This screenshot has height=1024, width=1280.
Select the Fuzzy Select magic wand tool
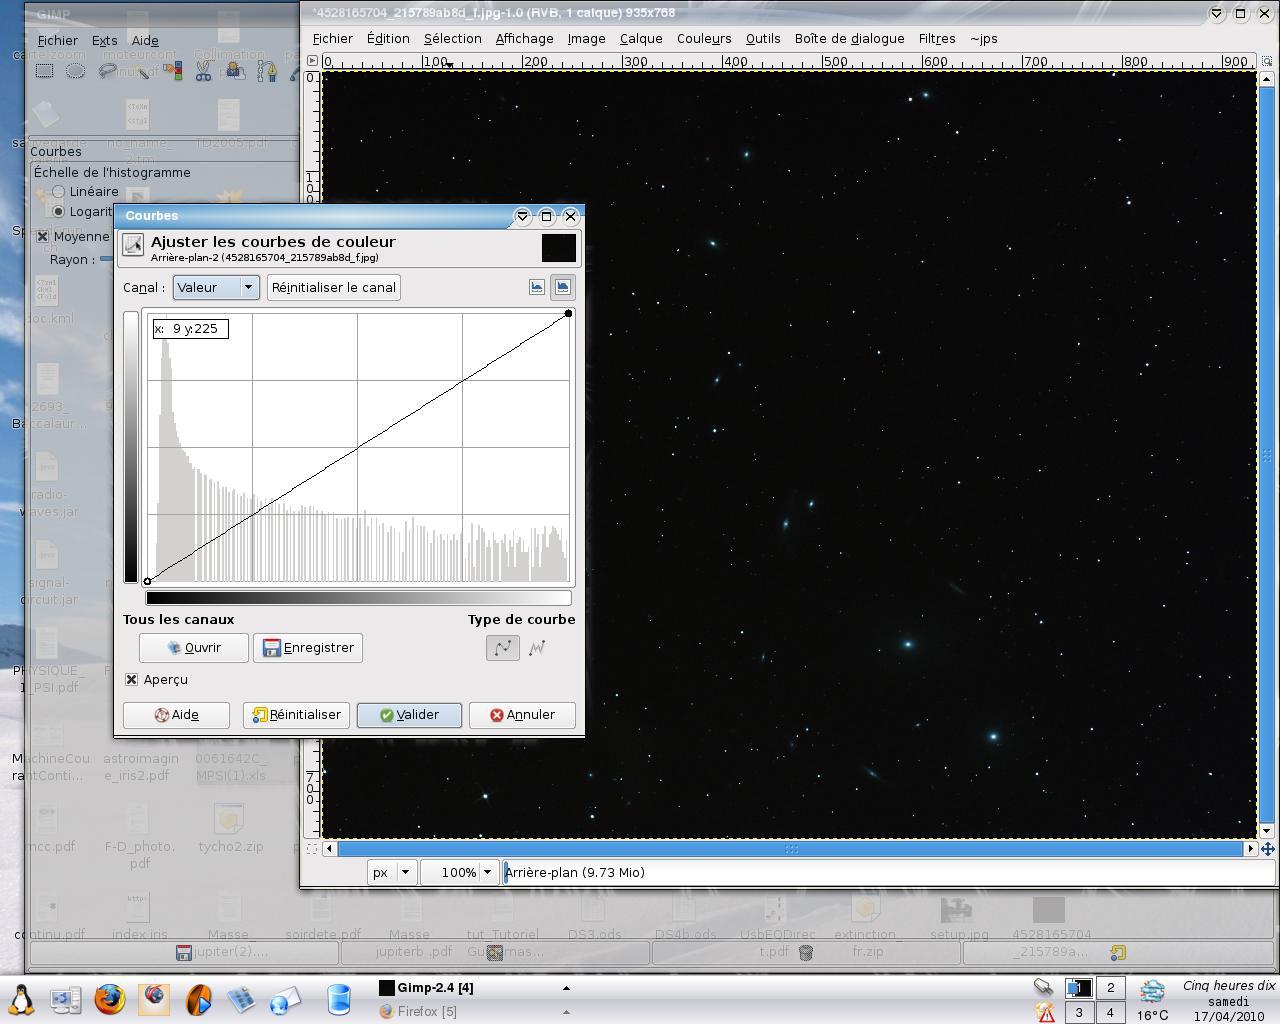(141, 71)
